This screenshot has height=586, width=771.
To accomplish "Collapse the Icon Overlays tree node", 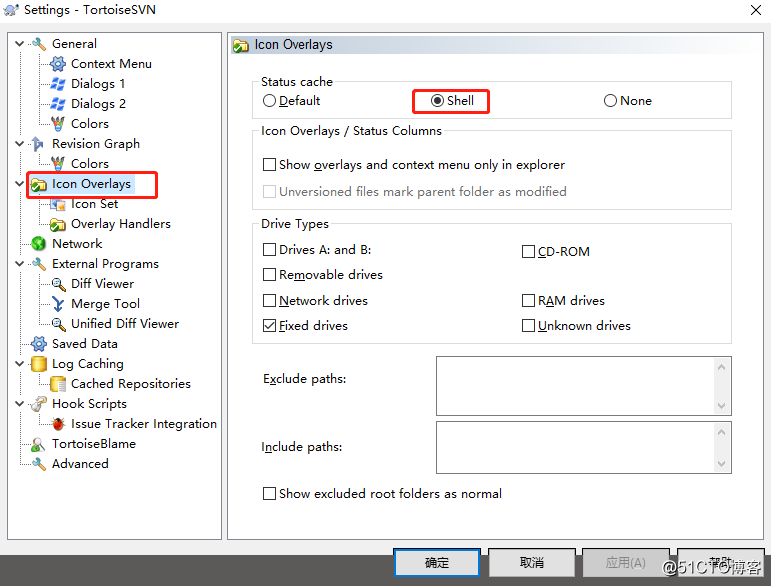I will tap(20, 184).
